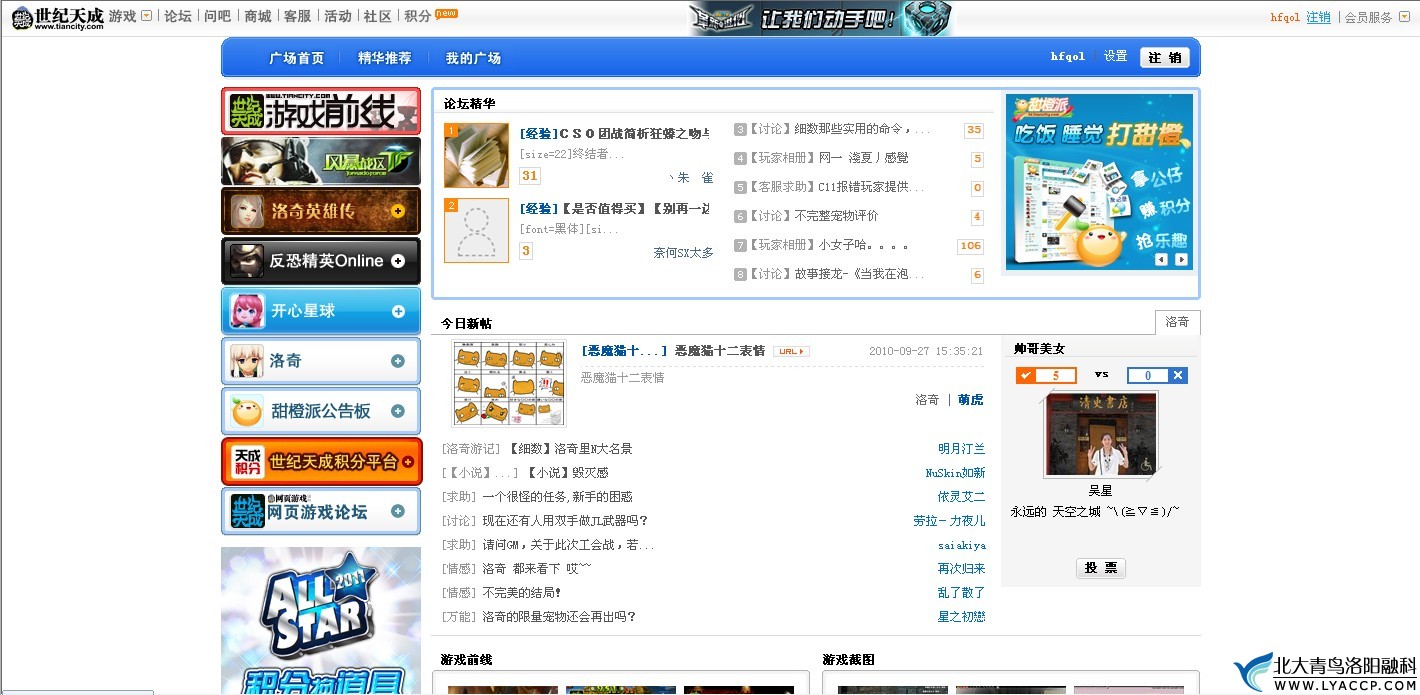Click reply count 106 badge
Viewport: 1420px width, 695px height.
[x=970, y=246]
